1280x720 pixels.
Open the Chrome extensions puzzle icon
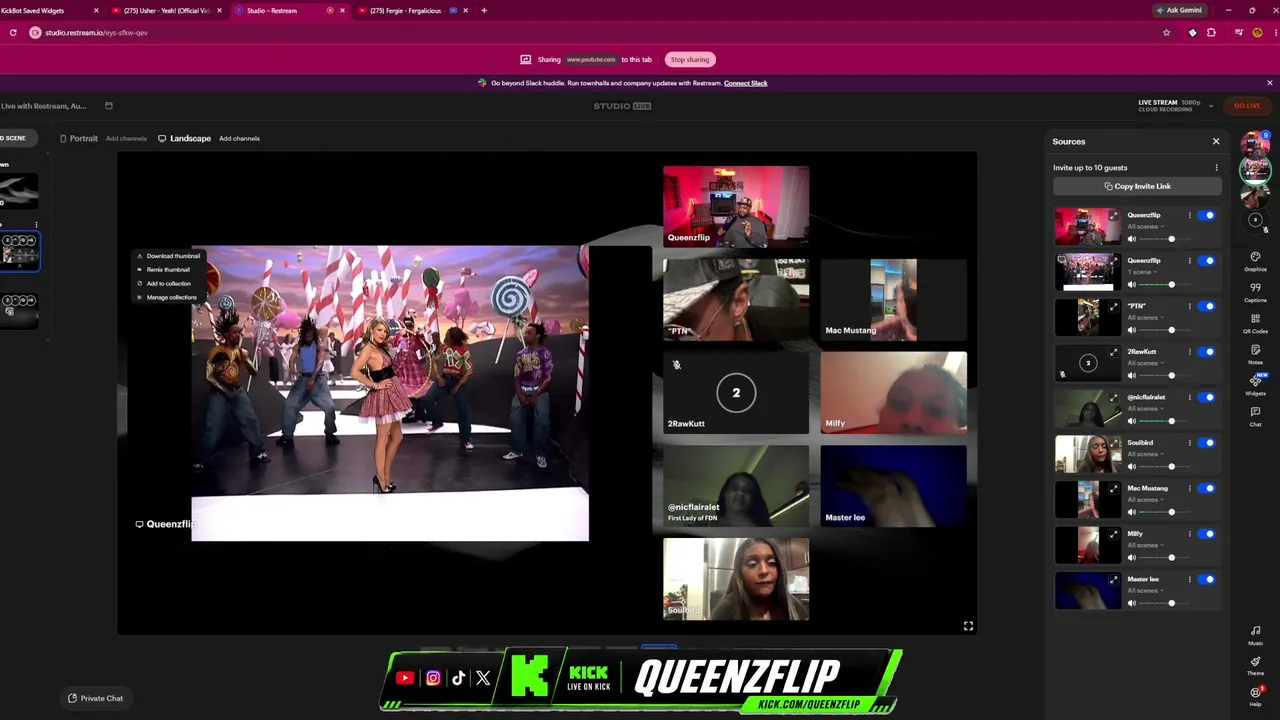tap(1211, 33)
